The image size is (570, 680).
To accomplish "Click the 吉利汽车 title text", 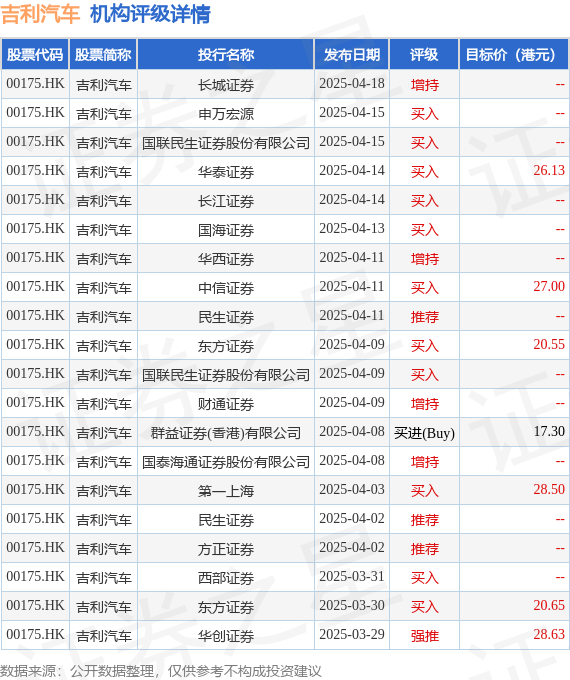I will [x=40, y=14].
